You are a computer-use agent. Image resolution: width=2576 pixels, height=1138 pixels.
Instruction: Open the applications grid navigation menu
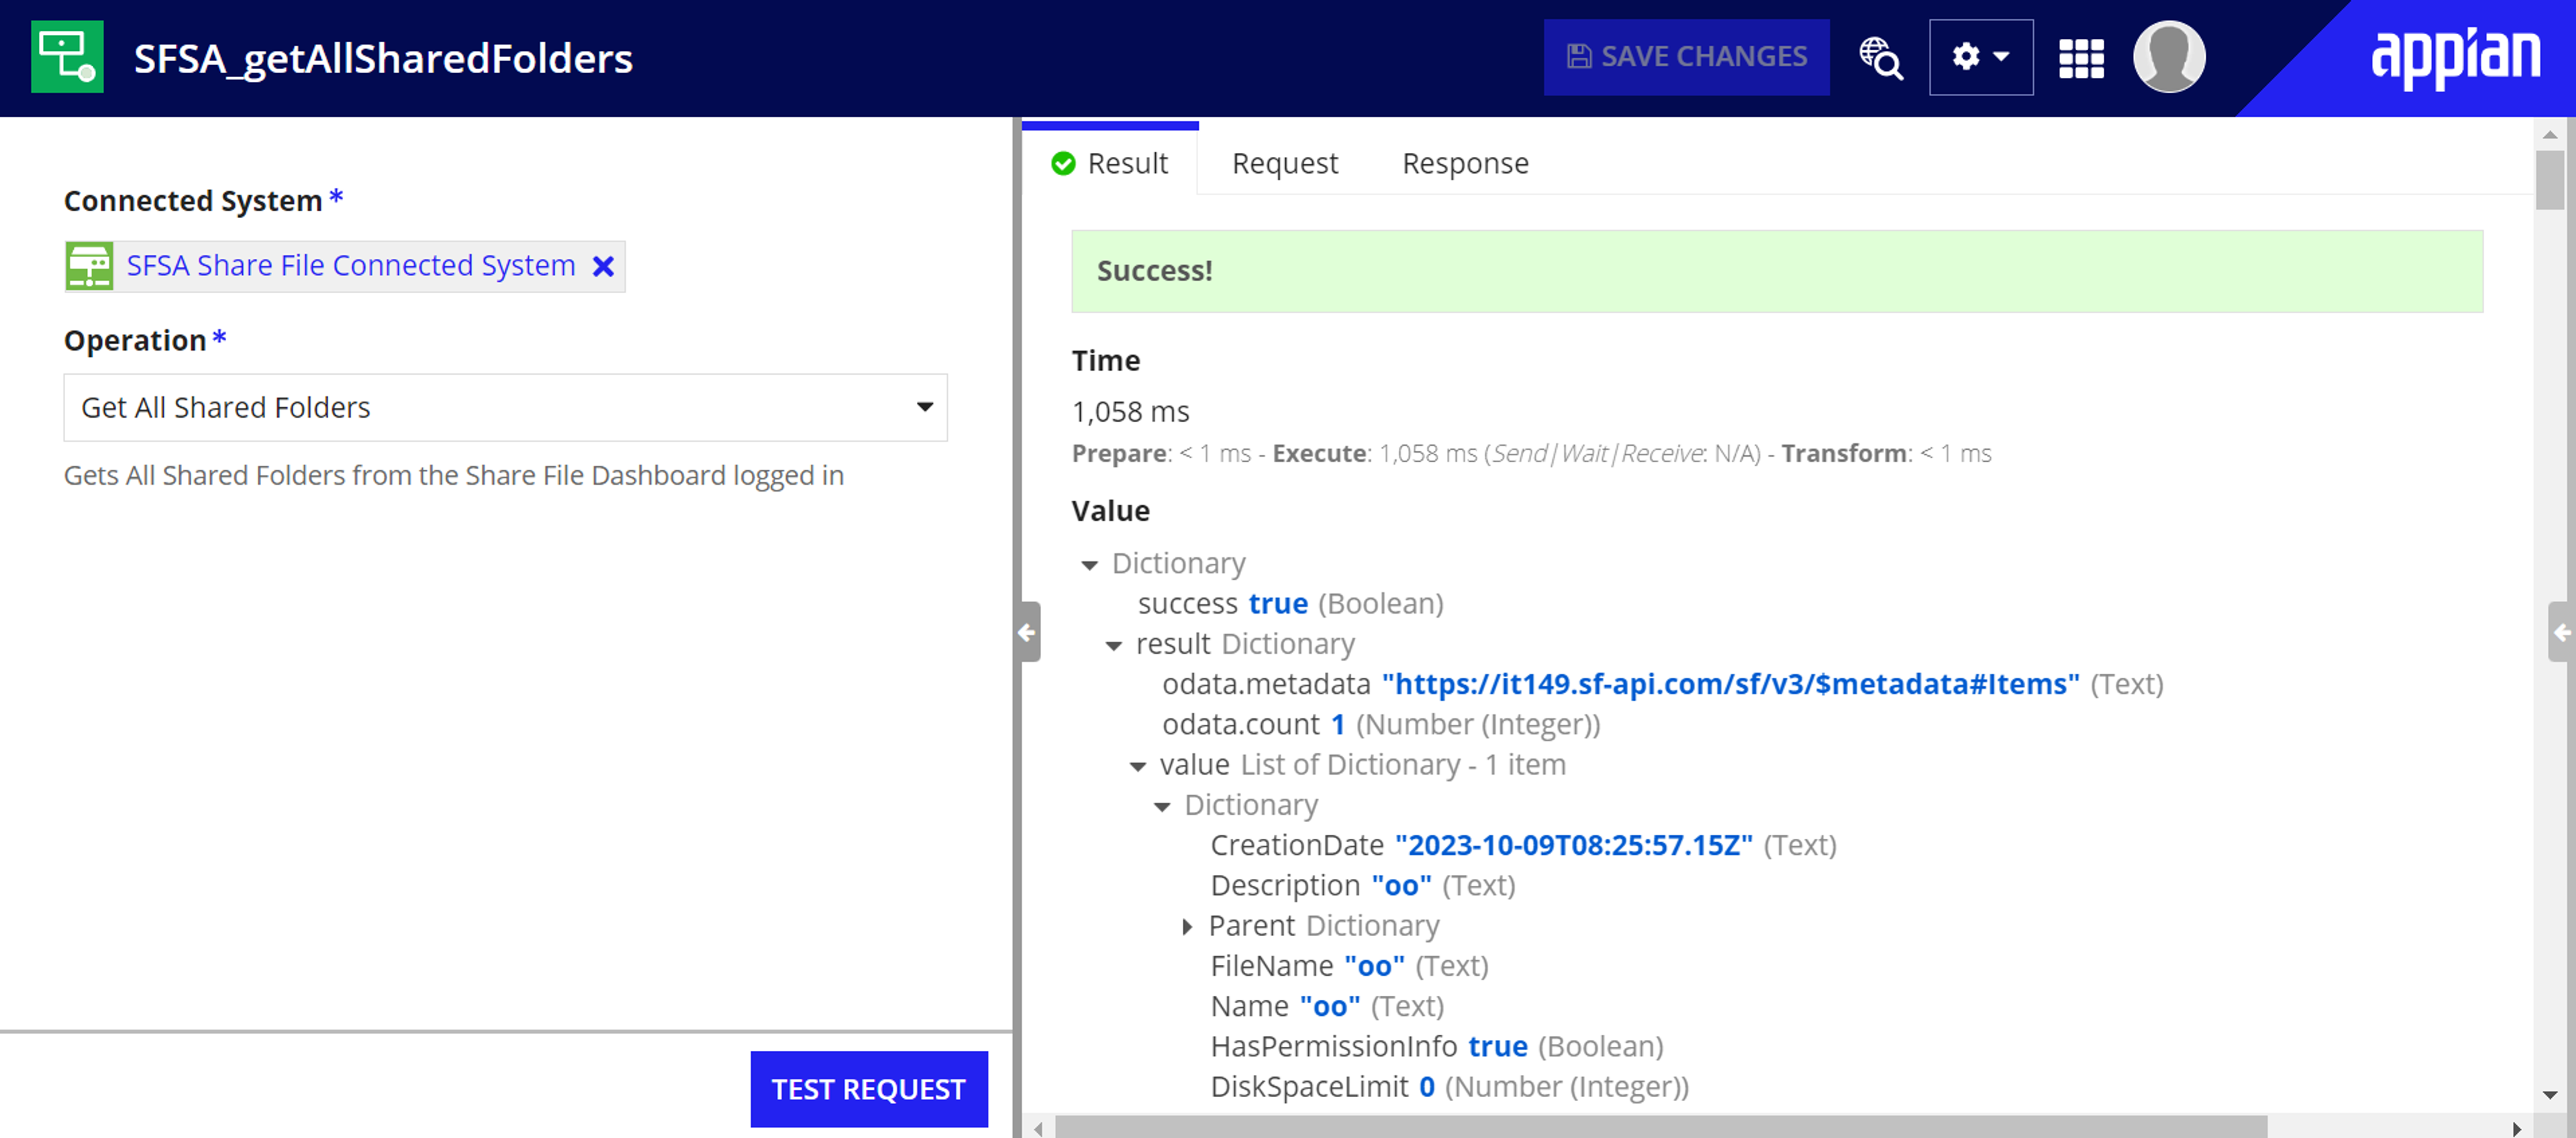pos(2081,58)
